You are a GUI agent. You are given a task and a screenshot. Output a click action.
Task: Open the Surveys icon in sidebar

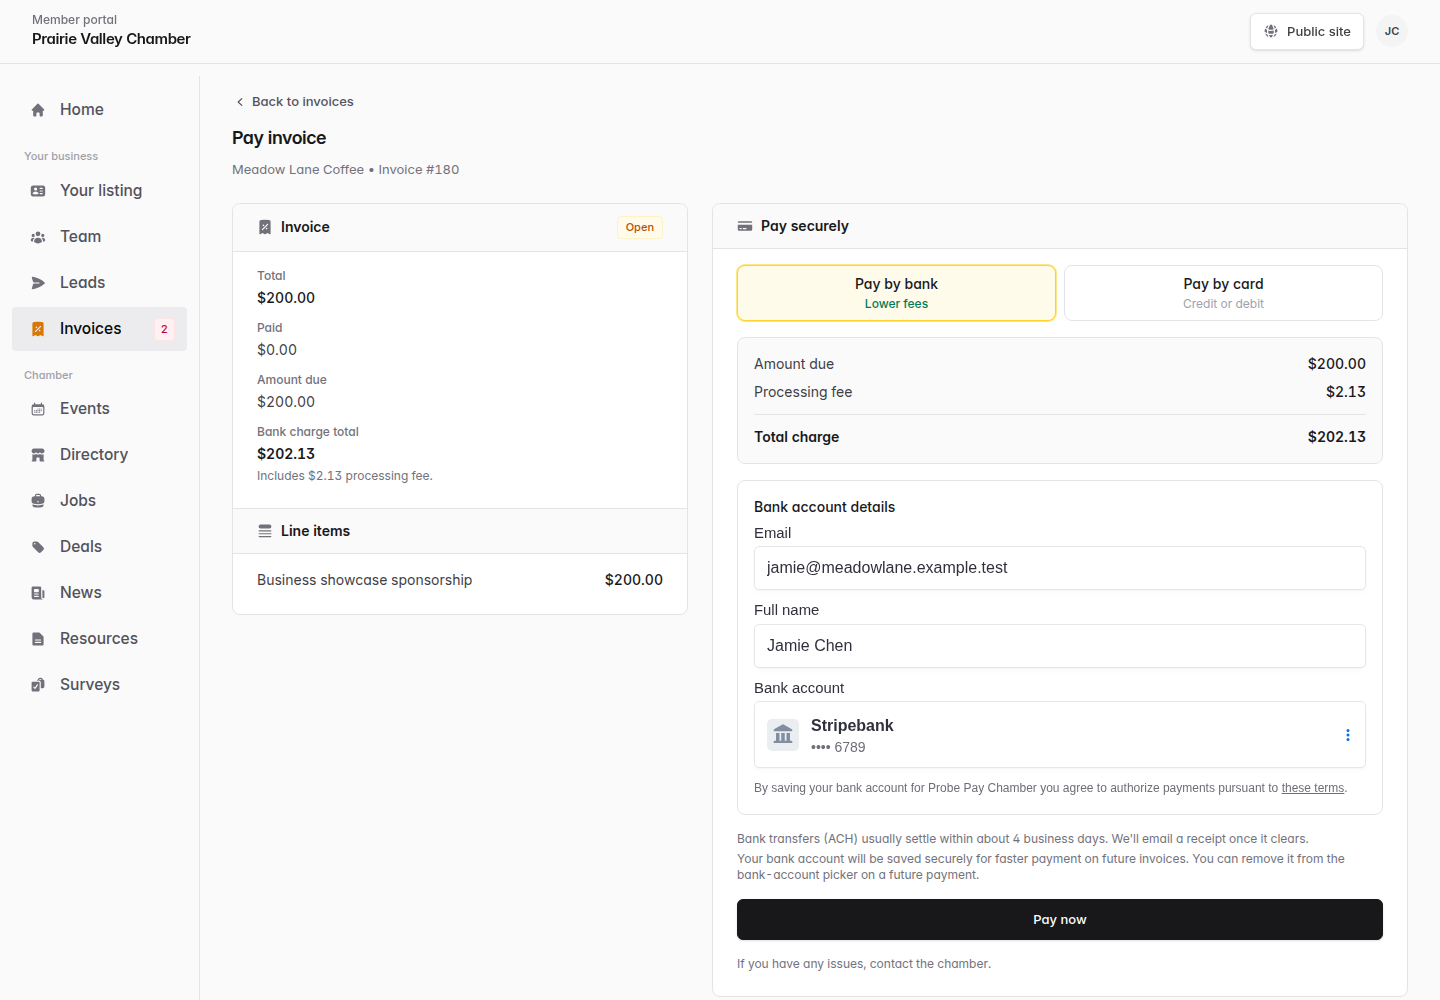tap(38, 685)
